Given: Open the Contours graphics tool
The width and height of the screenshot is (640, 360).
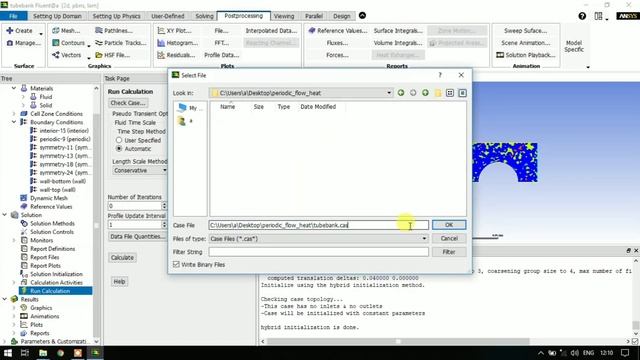Looking at the screenshot, I should coord(68,43).
